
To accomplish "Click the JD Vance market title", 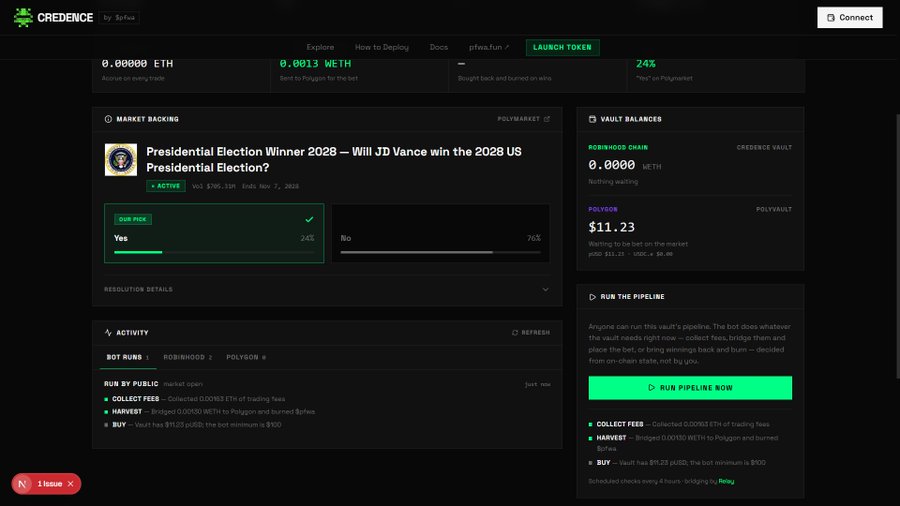I will [x=334, y=159].
